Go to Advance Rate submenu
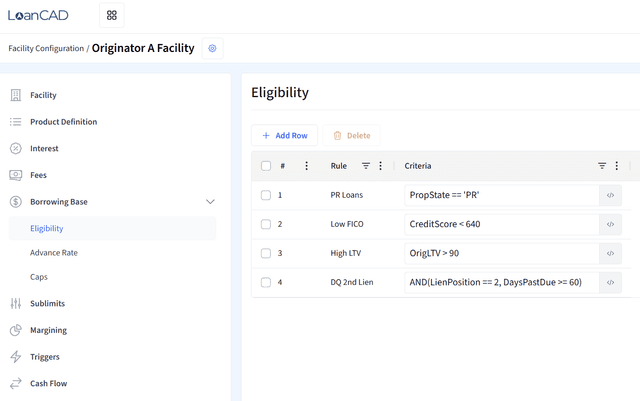This screenshot has width=640, height=401. coord(54,253)
